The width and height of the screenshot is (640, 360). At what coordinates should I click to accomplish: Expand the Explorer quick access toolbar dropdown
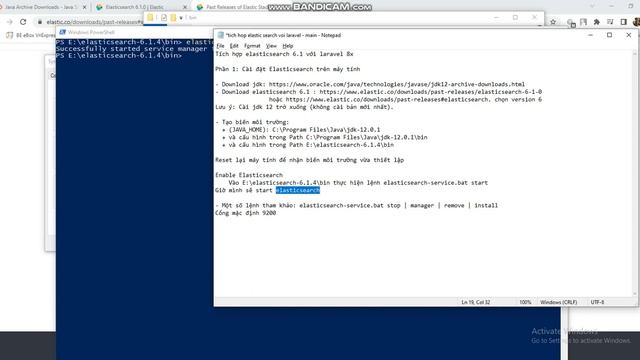181,18
